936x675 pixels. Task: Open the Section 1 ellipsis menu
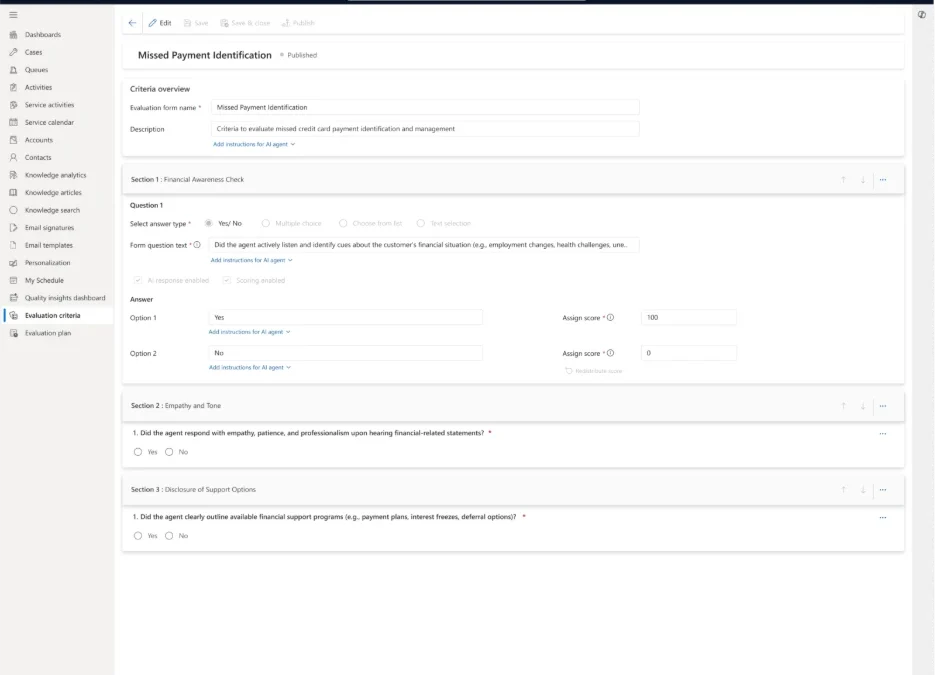coord(882,180)
